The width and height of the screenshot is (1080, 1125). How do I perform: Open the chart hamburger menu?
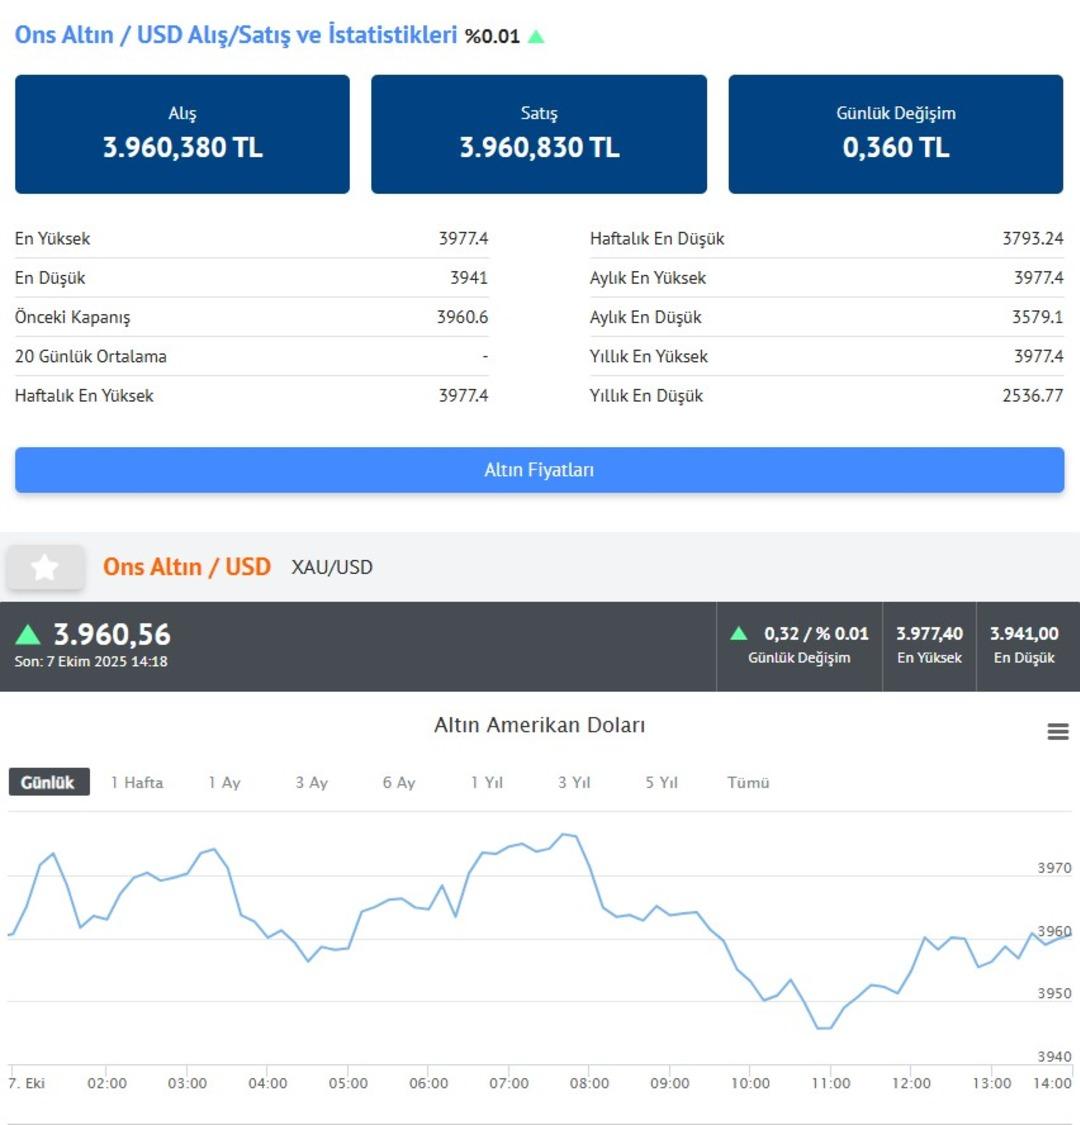click(1057, 732)
